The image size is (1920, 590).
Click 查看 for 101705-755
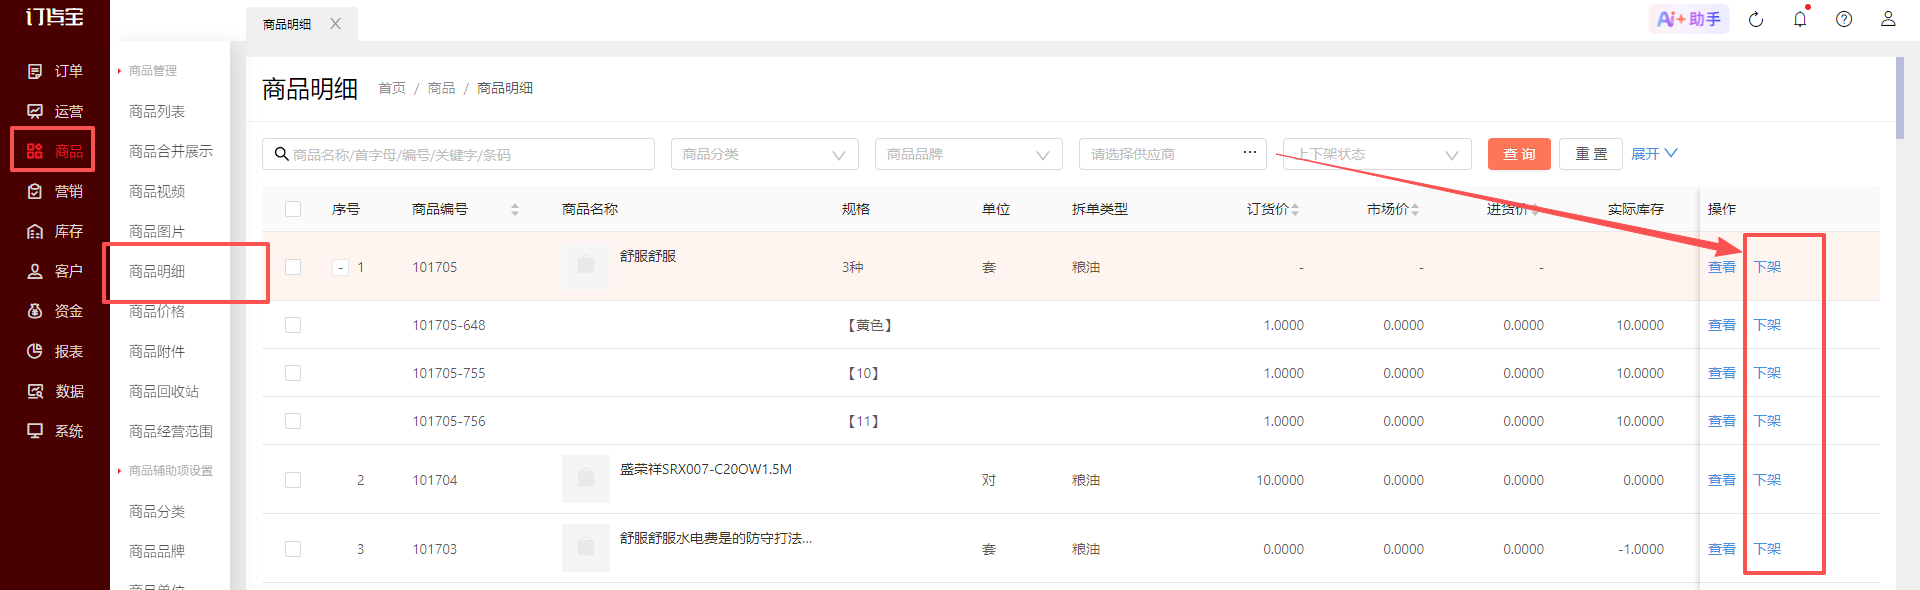point(1722,373)
